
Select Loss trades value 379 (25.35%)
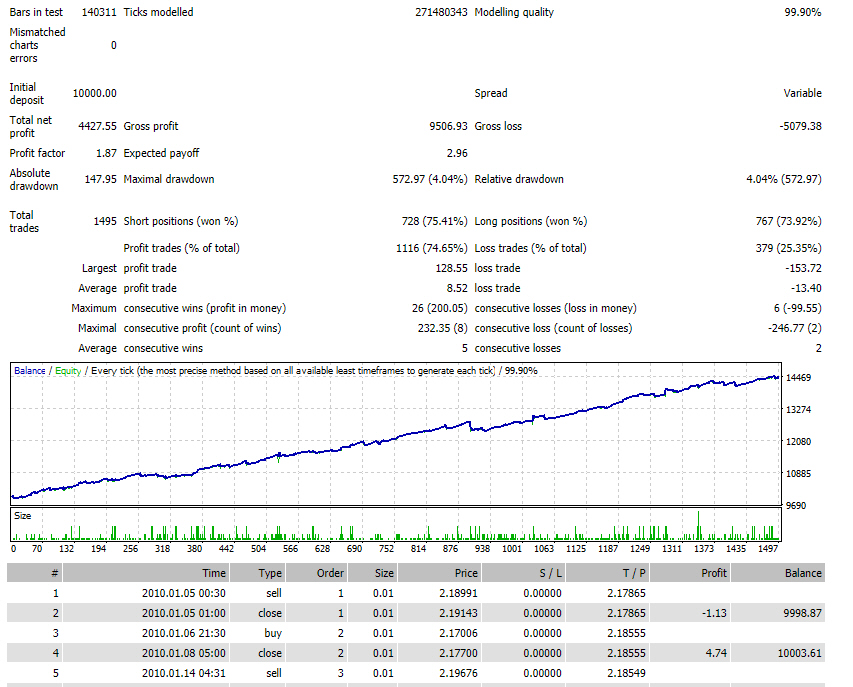click(789, 248)
